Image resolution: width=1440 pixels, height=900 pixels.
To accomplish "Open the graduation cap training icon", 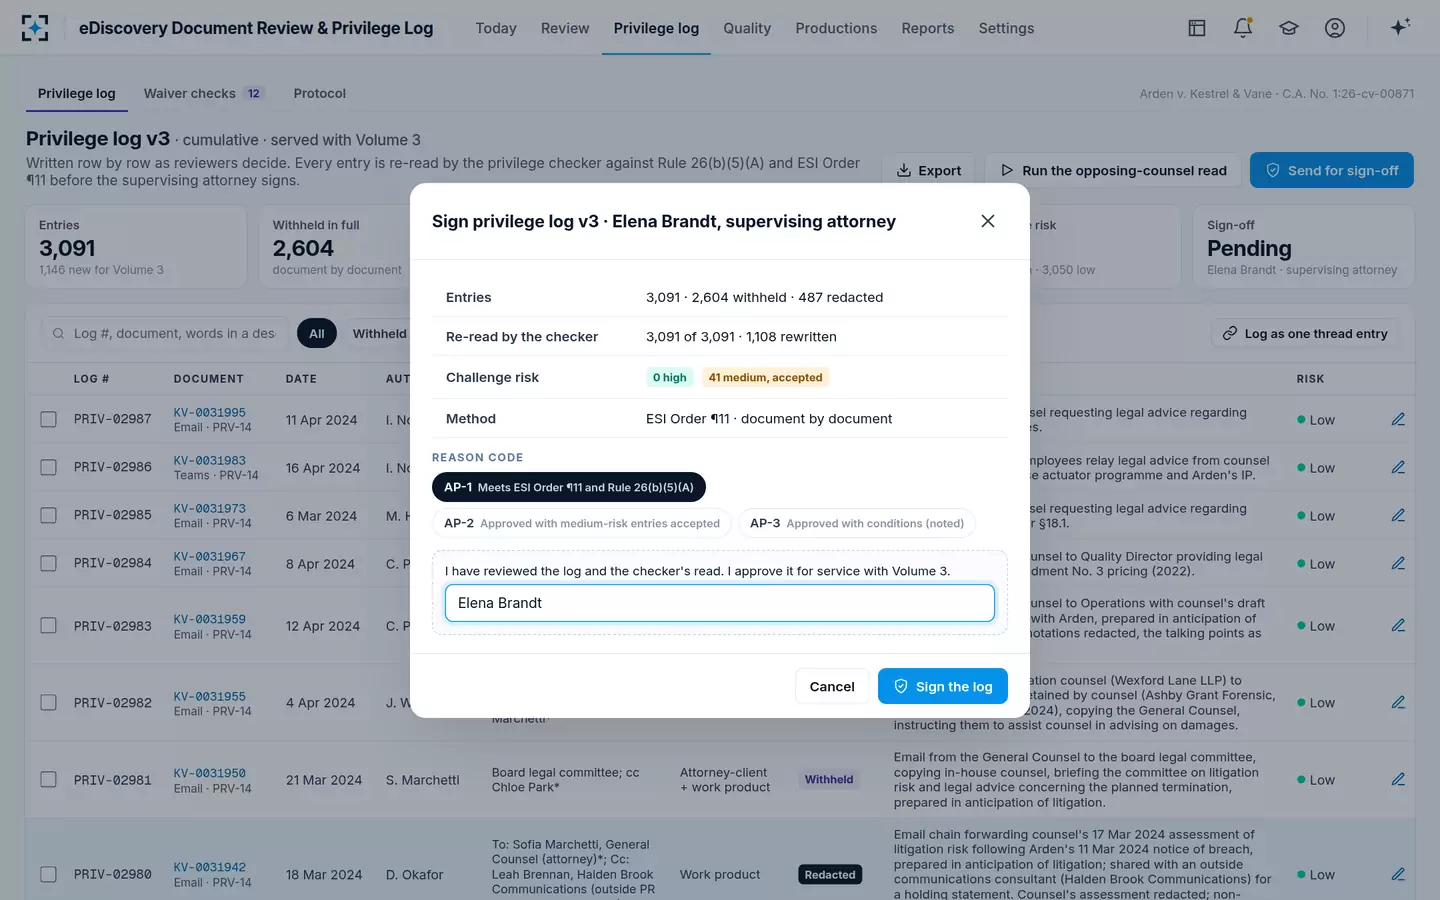I will [1289, 28].
